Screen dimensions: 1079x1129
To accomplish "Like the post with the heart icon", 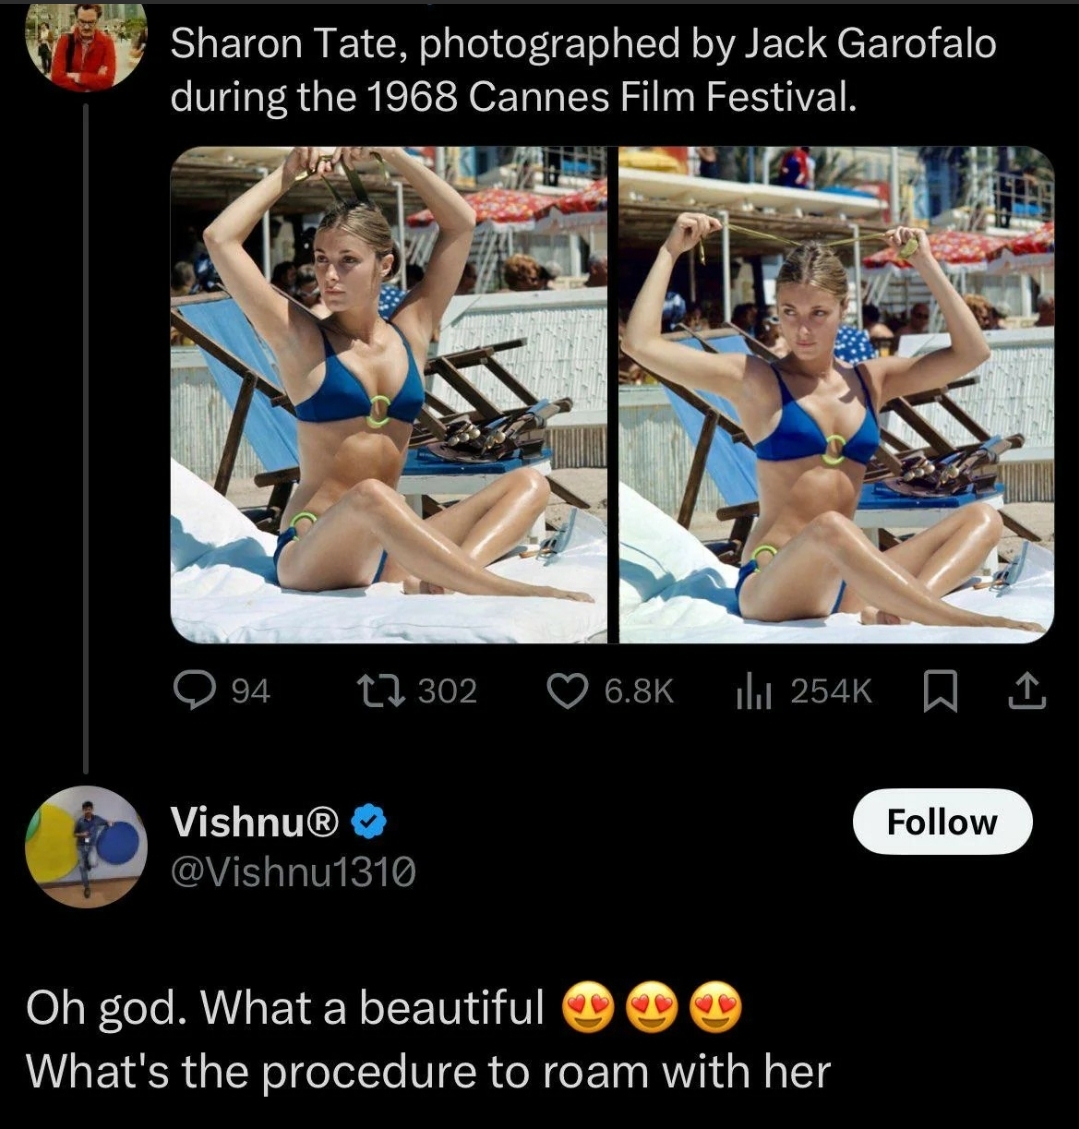I will tap(567, 691).
